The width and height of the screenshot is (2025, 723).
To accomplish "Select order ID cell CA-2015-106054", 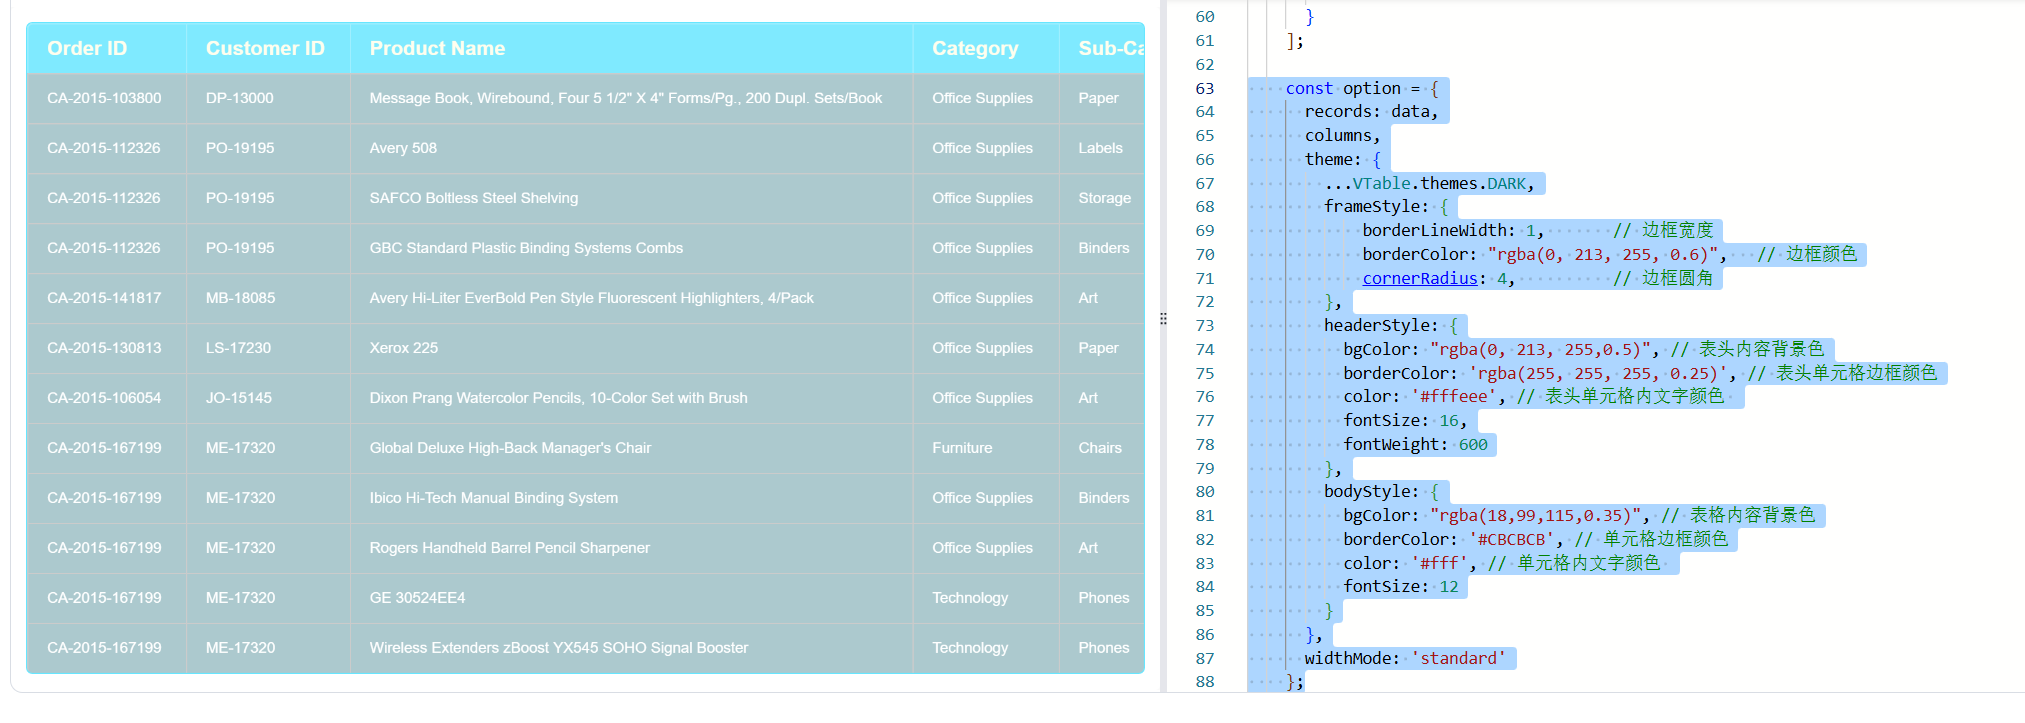I will point(106,398).
